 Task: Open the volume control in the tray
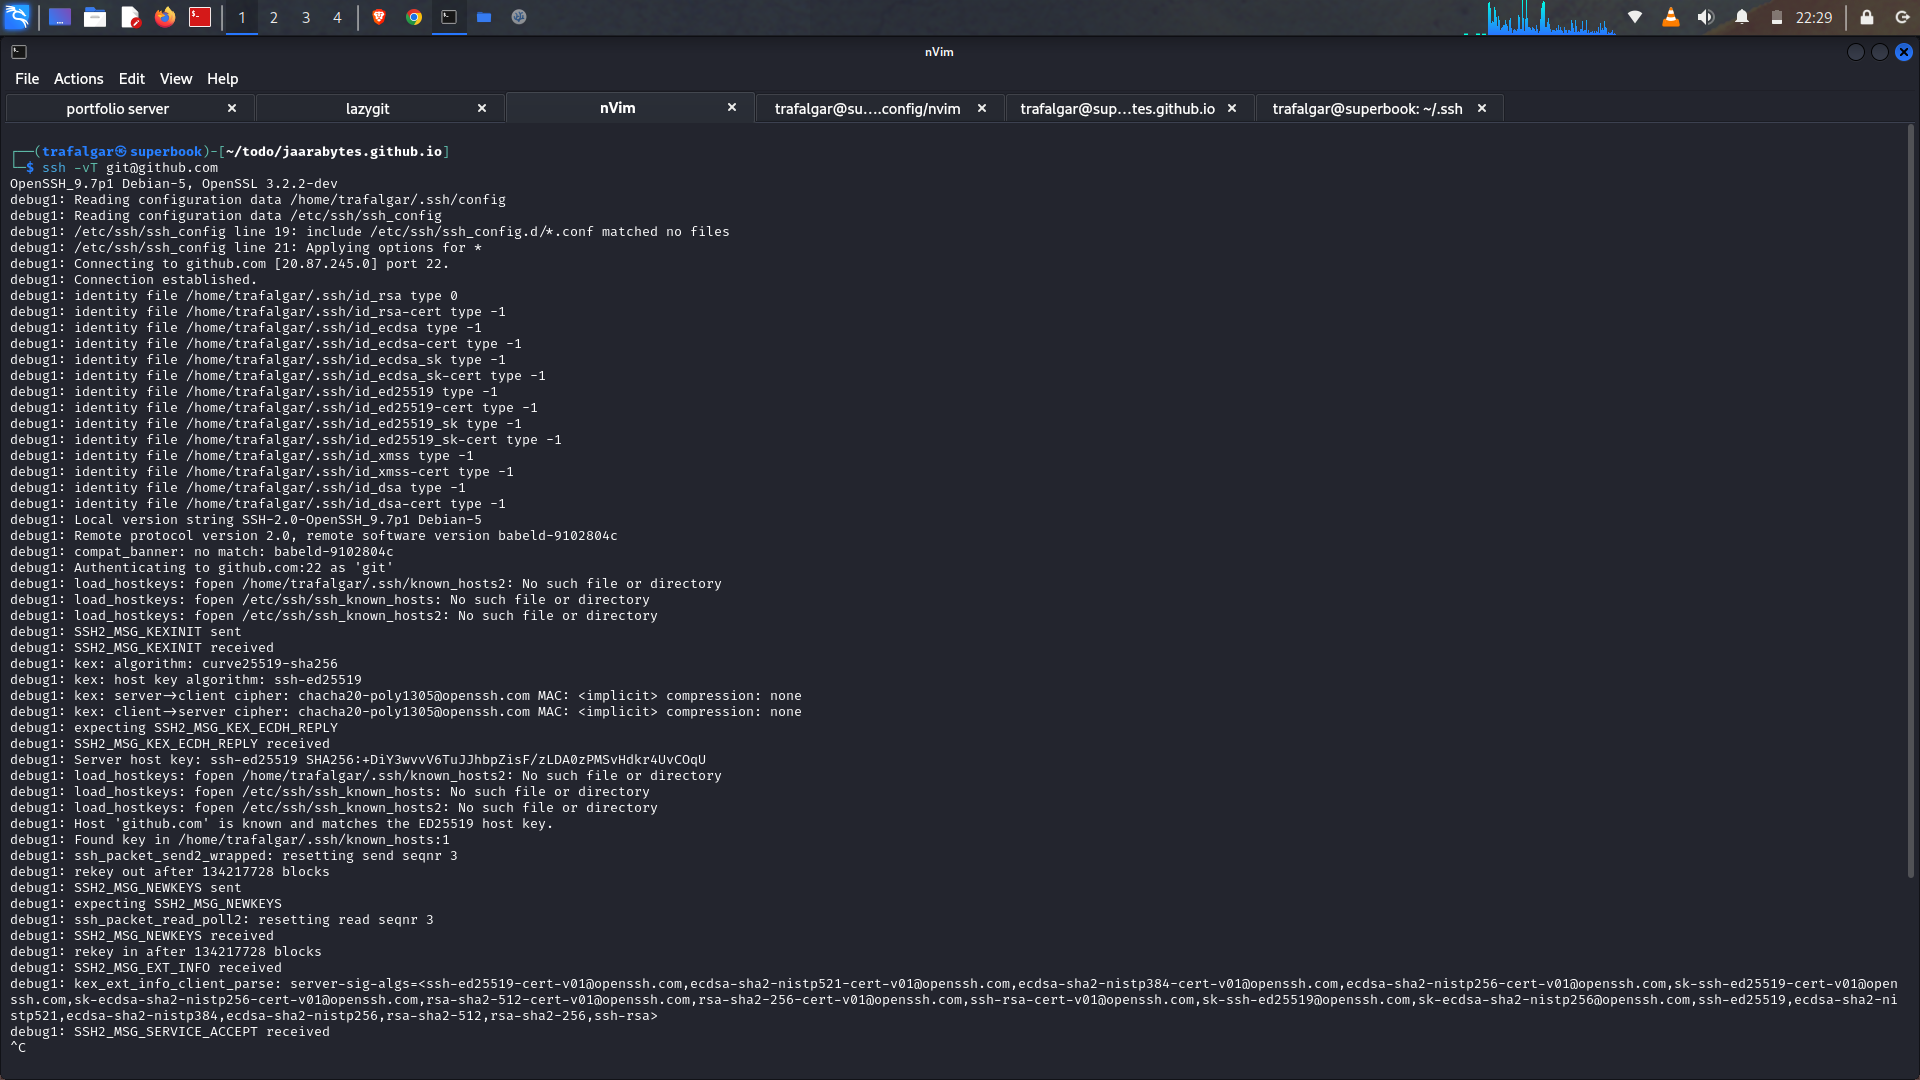tap(1706, 17)
